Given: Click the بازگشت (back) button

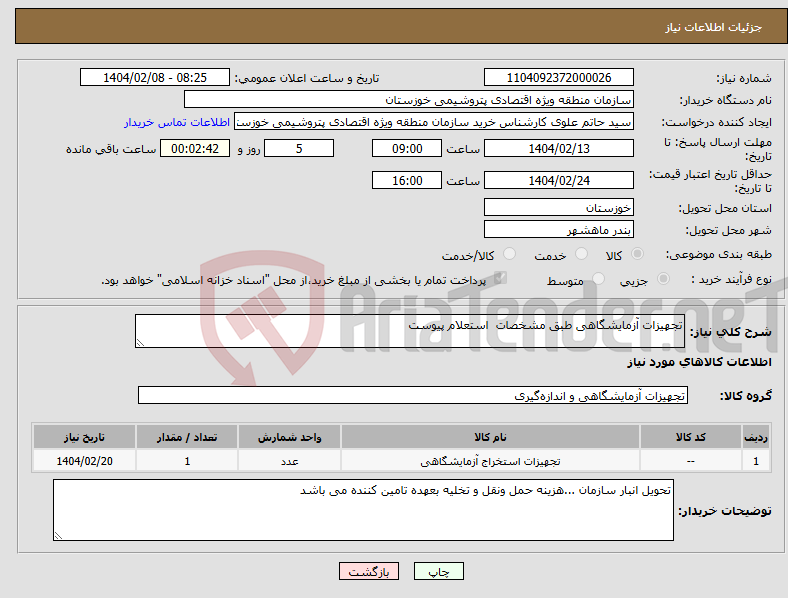Looking at the screenshot, I should tap(369, 571).
